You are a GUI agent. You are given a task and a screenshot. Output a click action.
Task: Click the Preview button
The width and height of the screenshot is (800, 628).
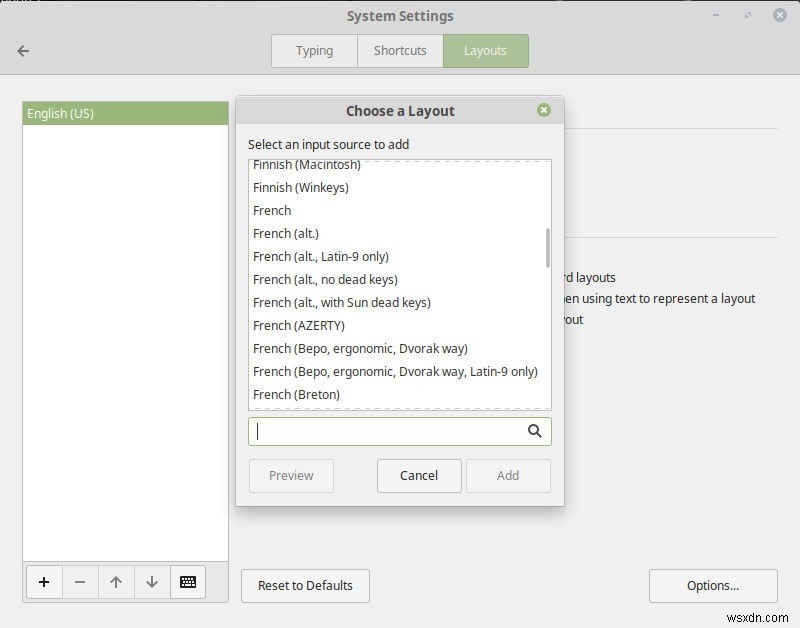point(291,476)
